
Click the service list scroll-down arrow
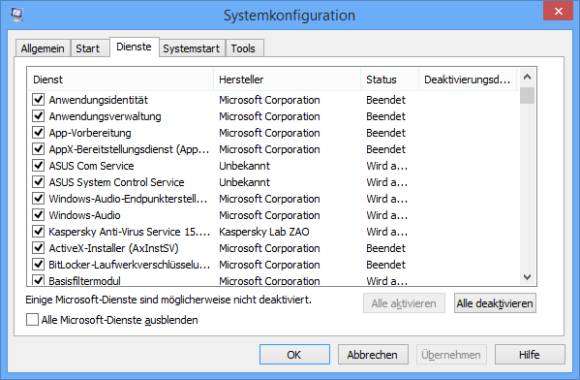527,277
